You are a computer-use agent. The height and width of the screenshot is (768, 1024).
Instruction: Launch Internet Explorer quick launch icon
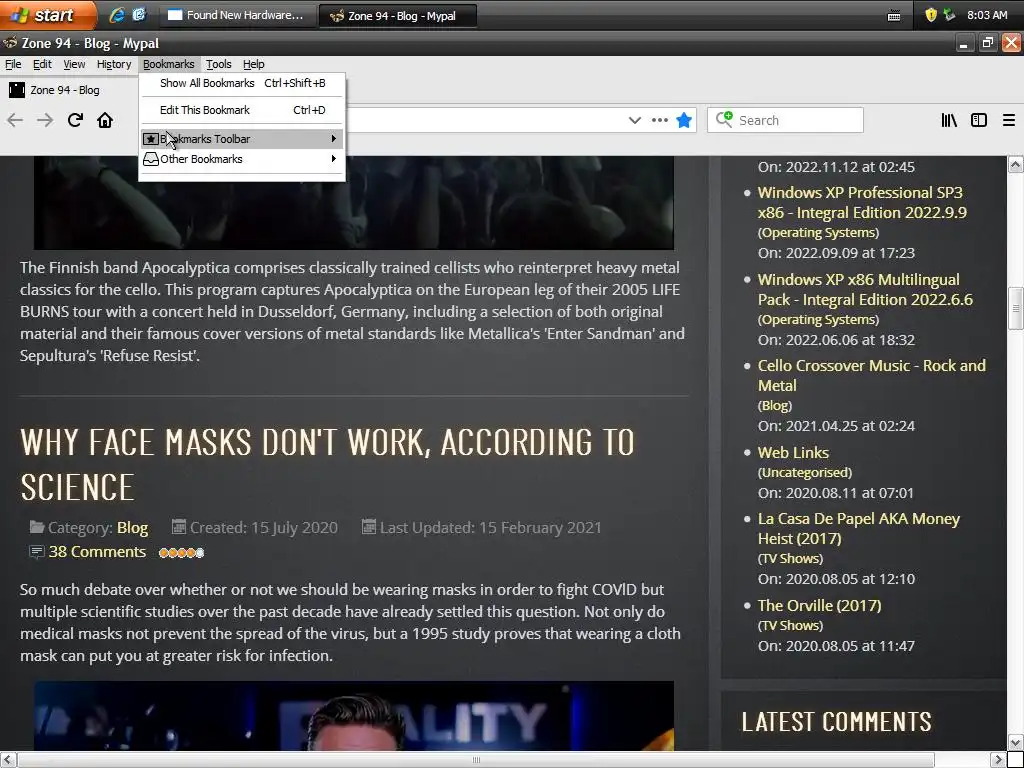pos(117,15)
